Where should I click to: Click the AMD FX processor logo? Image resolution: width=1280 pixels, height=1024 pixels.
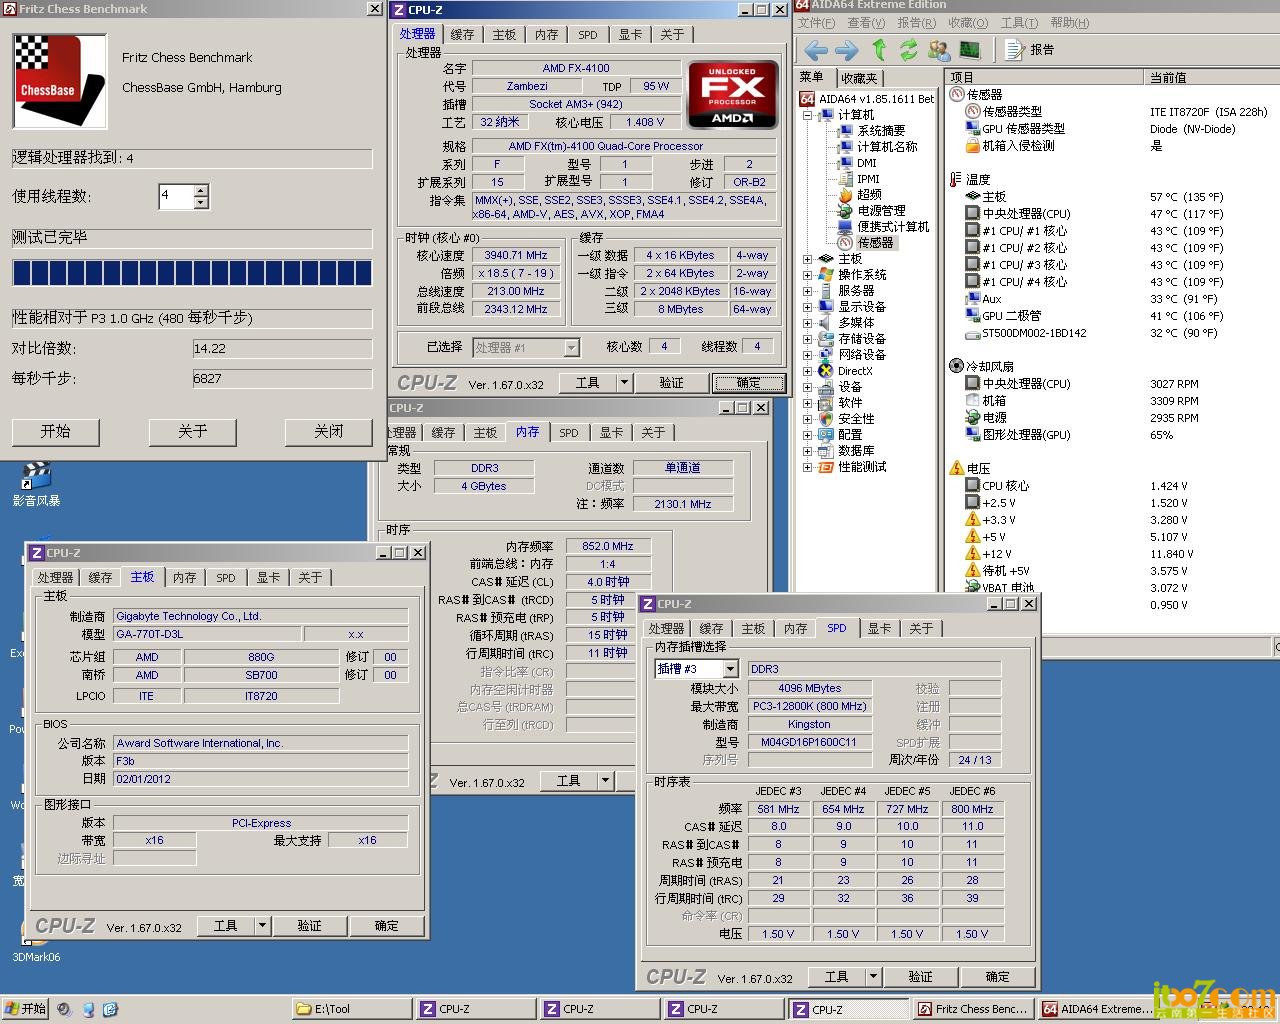pos(732,96)
